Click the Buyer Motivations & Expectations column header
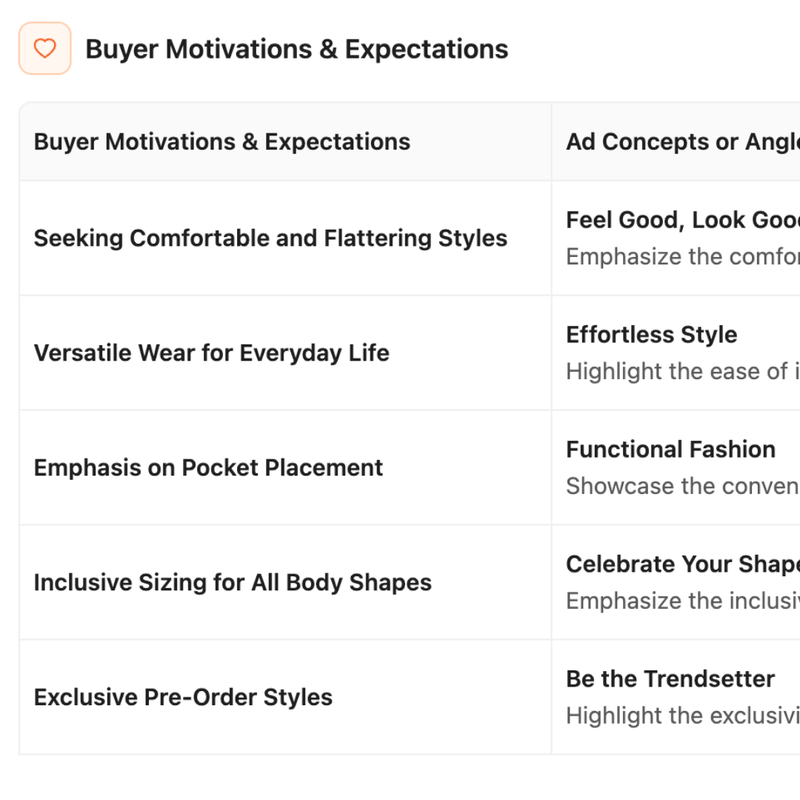The height and width of the screenshot is (800, 800). point(222,142)
